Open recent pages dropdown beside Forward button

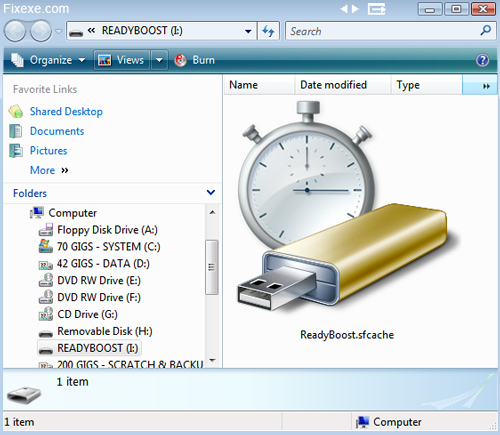[59, 31]
